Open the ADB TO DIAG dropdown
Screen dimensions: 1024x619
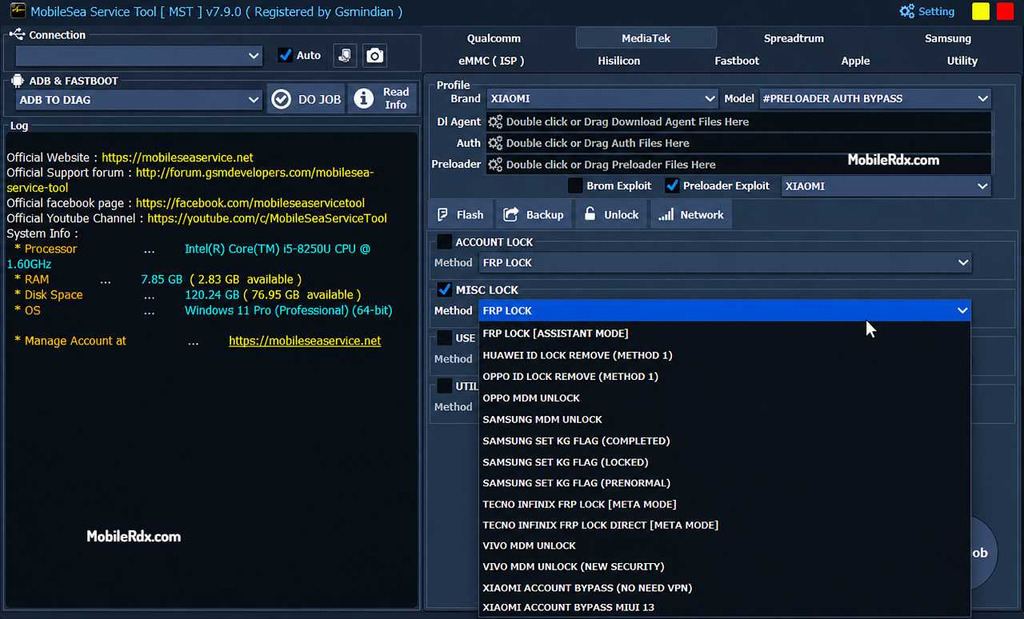tap(138, 100)
